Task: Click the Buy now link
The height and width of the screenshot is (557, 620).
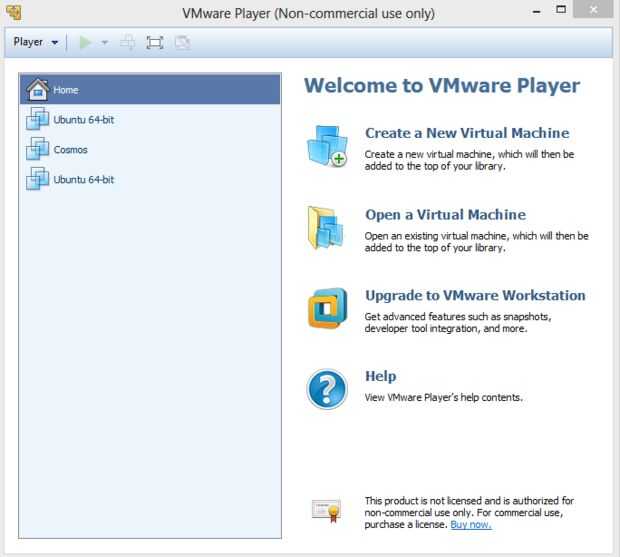Action: (471, 525)
